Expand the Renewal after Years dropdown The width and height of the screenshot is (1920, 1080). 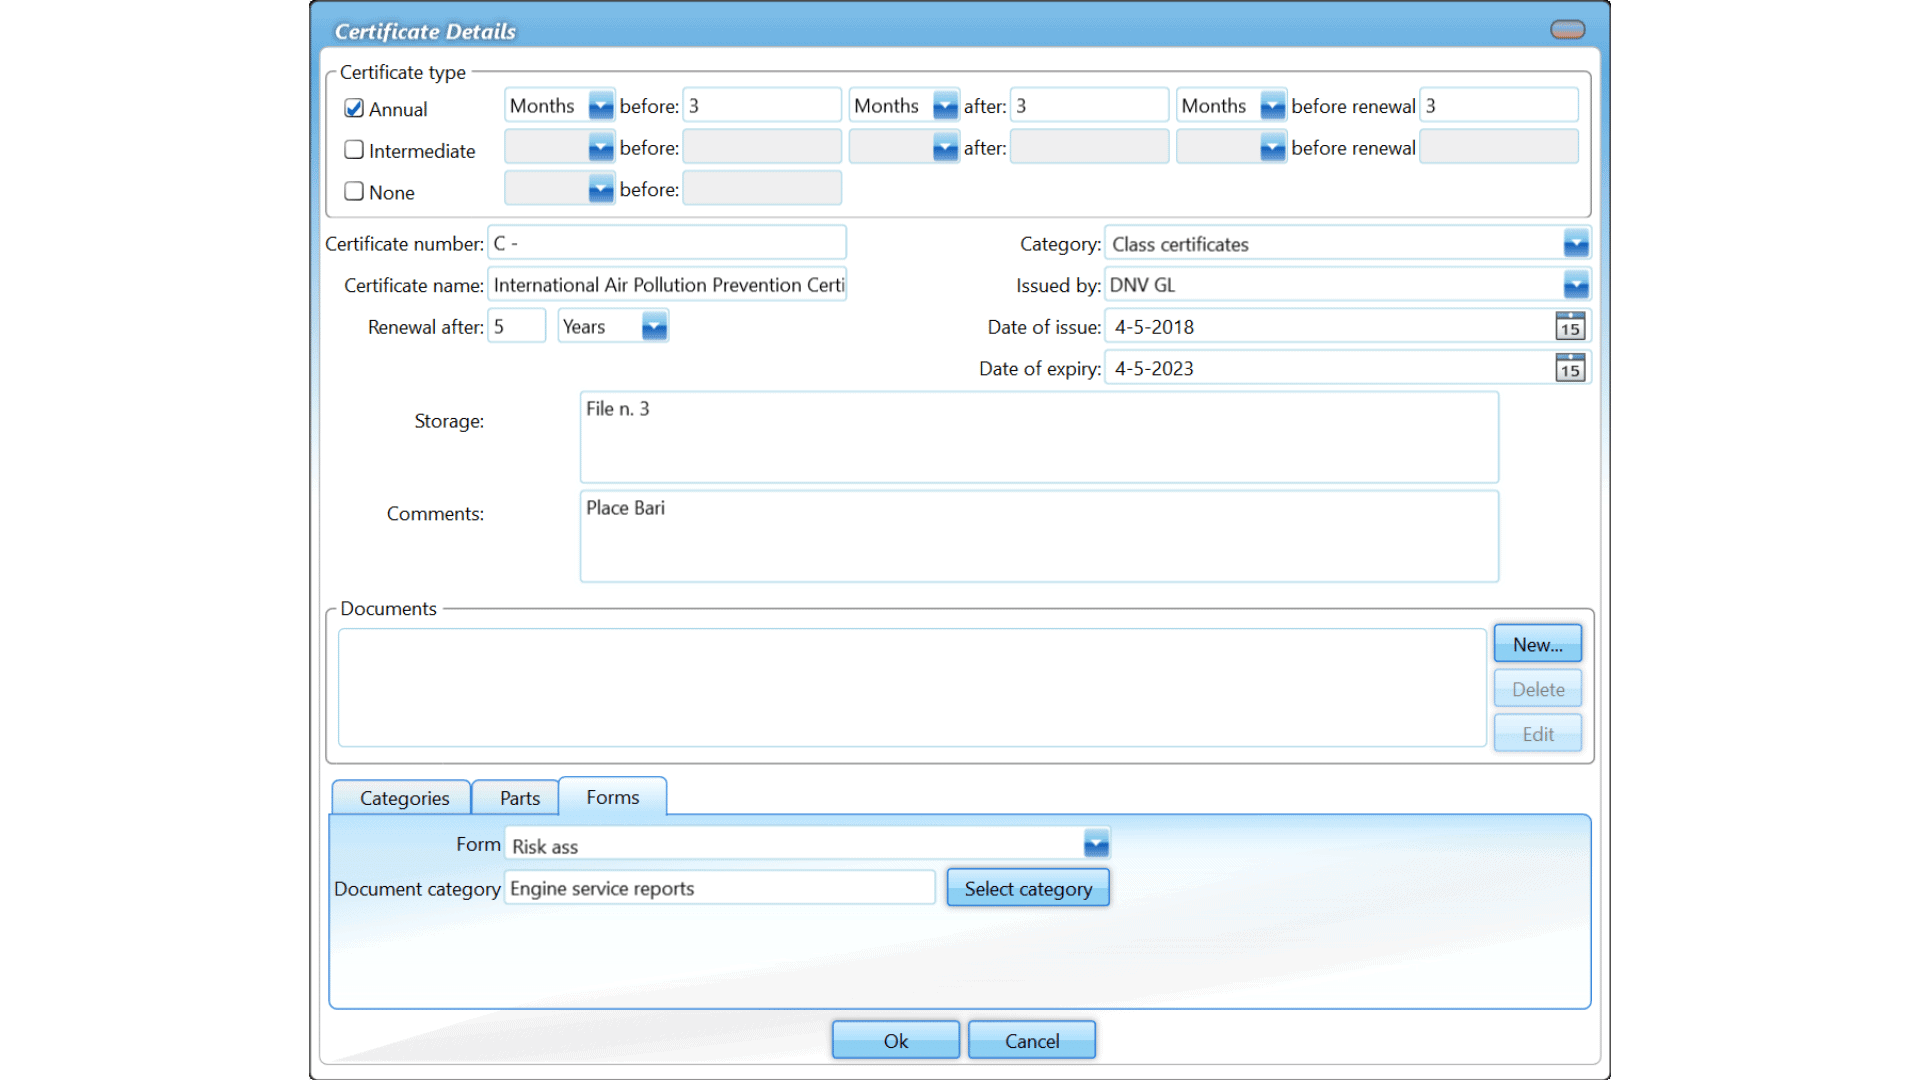(654, 327)
